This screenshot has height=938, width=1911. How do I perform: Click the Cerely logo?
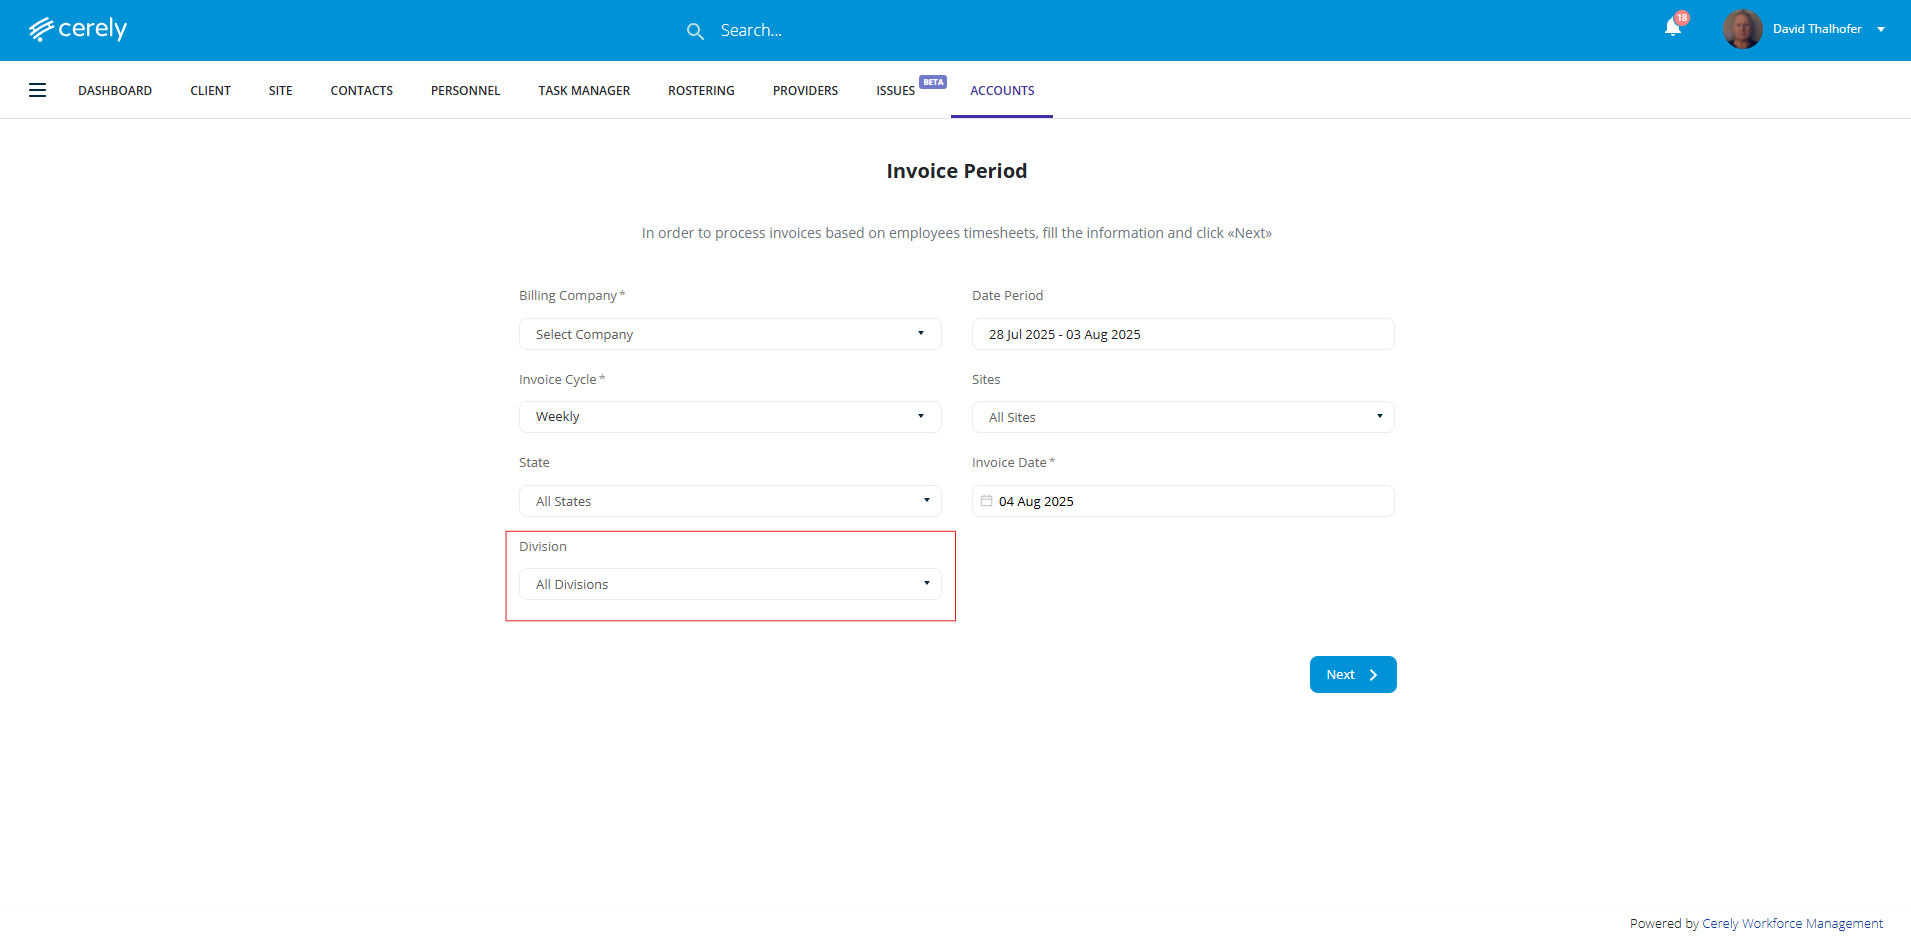pyautogui.click(x=78, y=29)
